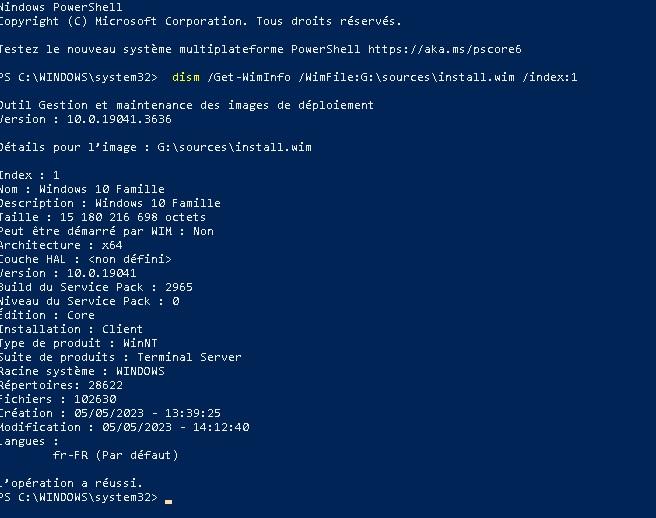This screenshot has width=656, height=518.
Task: Click the "Build du Service Pack : 2965" line
Action: (x=96, y=287)
